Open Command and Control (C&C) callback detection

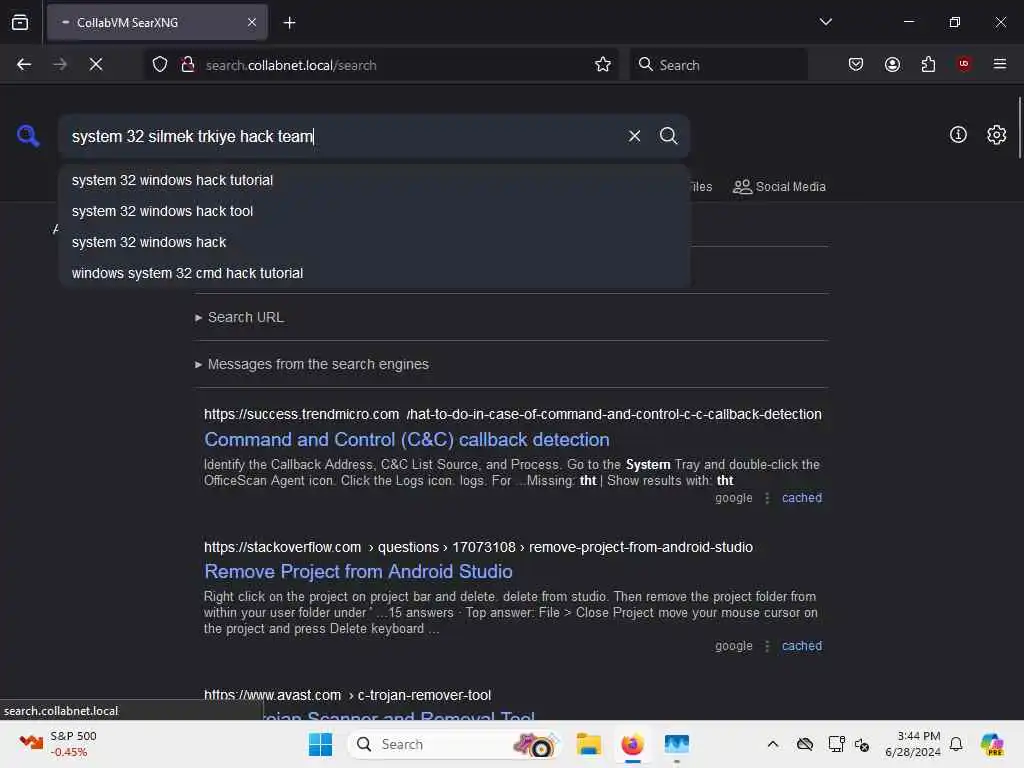pos(407,440)
